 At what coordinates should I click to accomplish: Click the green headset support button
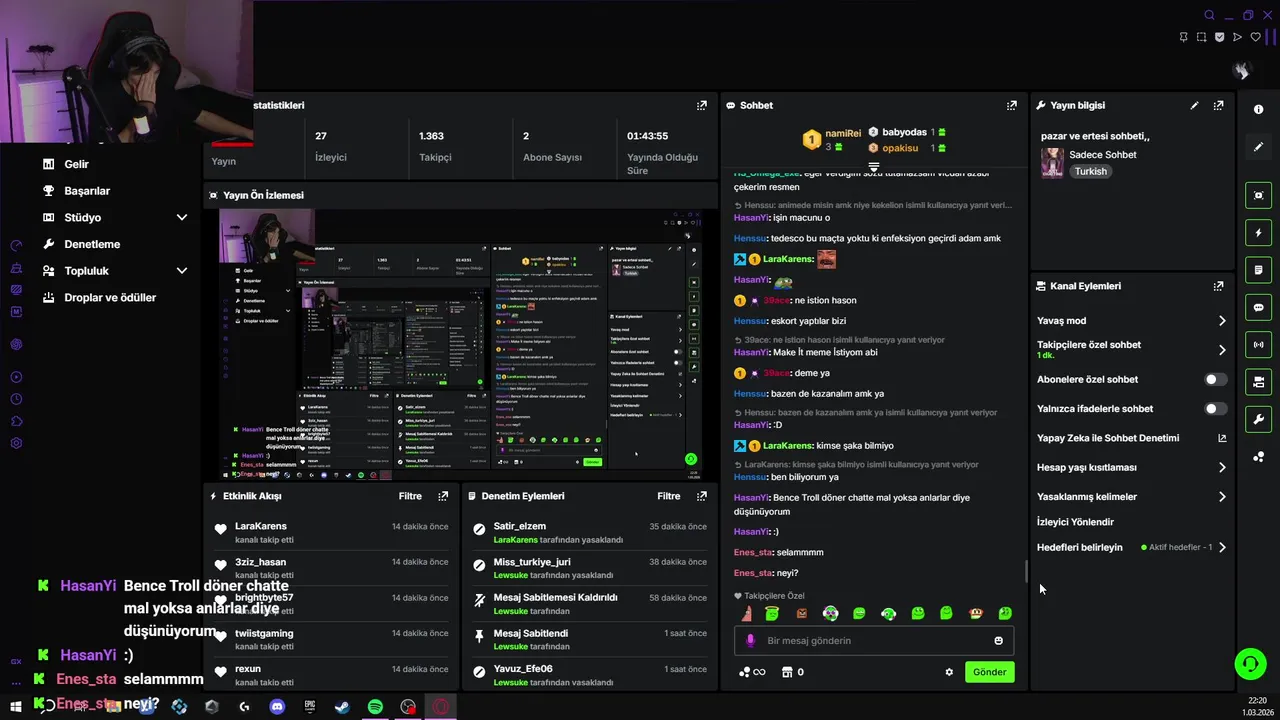[x=1249, y=664]
